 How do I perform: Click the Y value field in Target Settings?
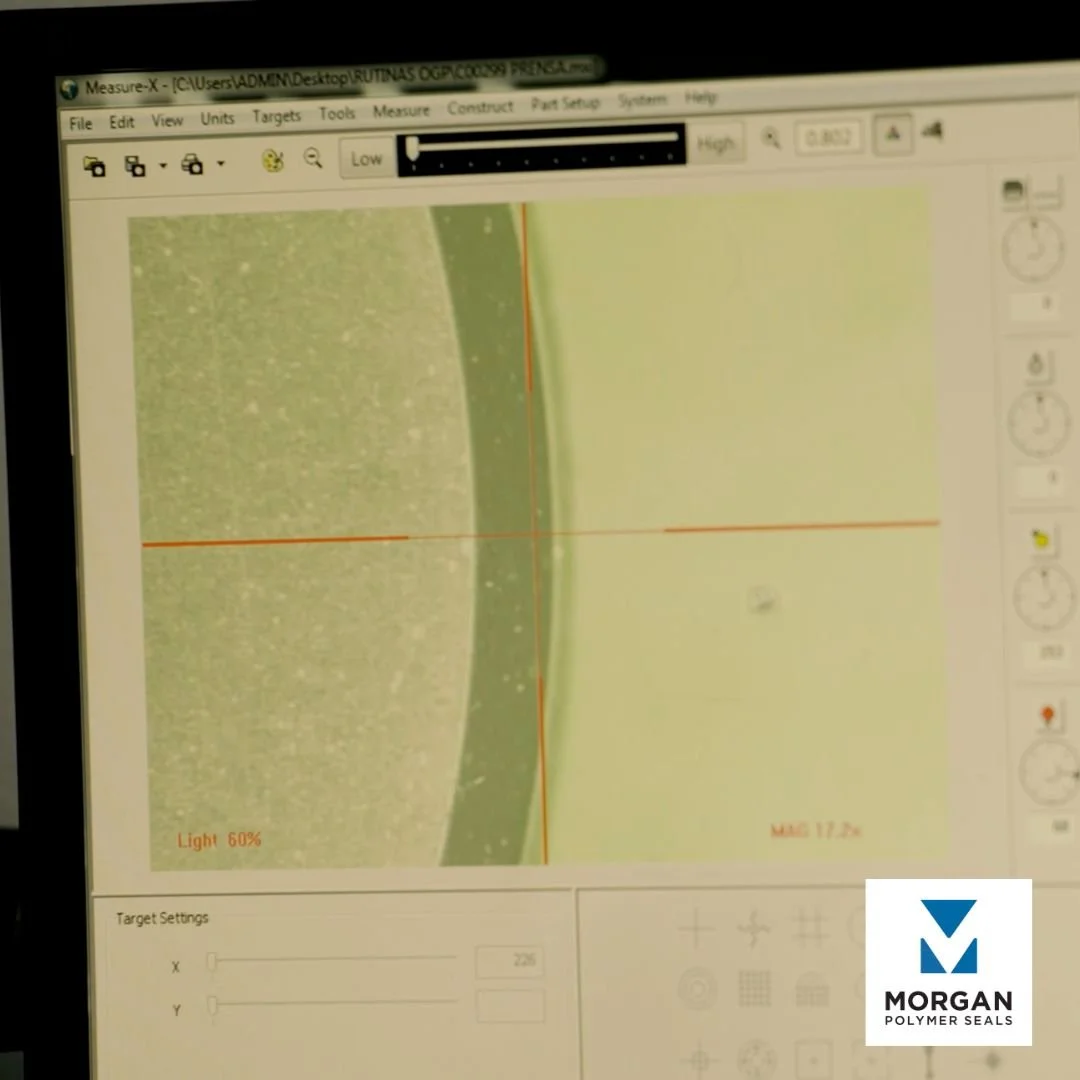click(x=510, y=1006)
